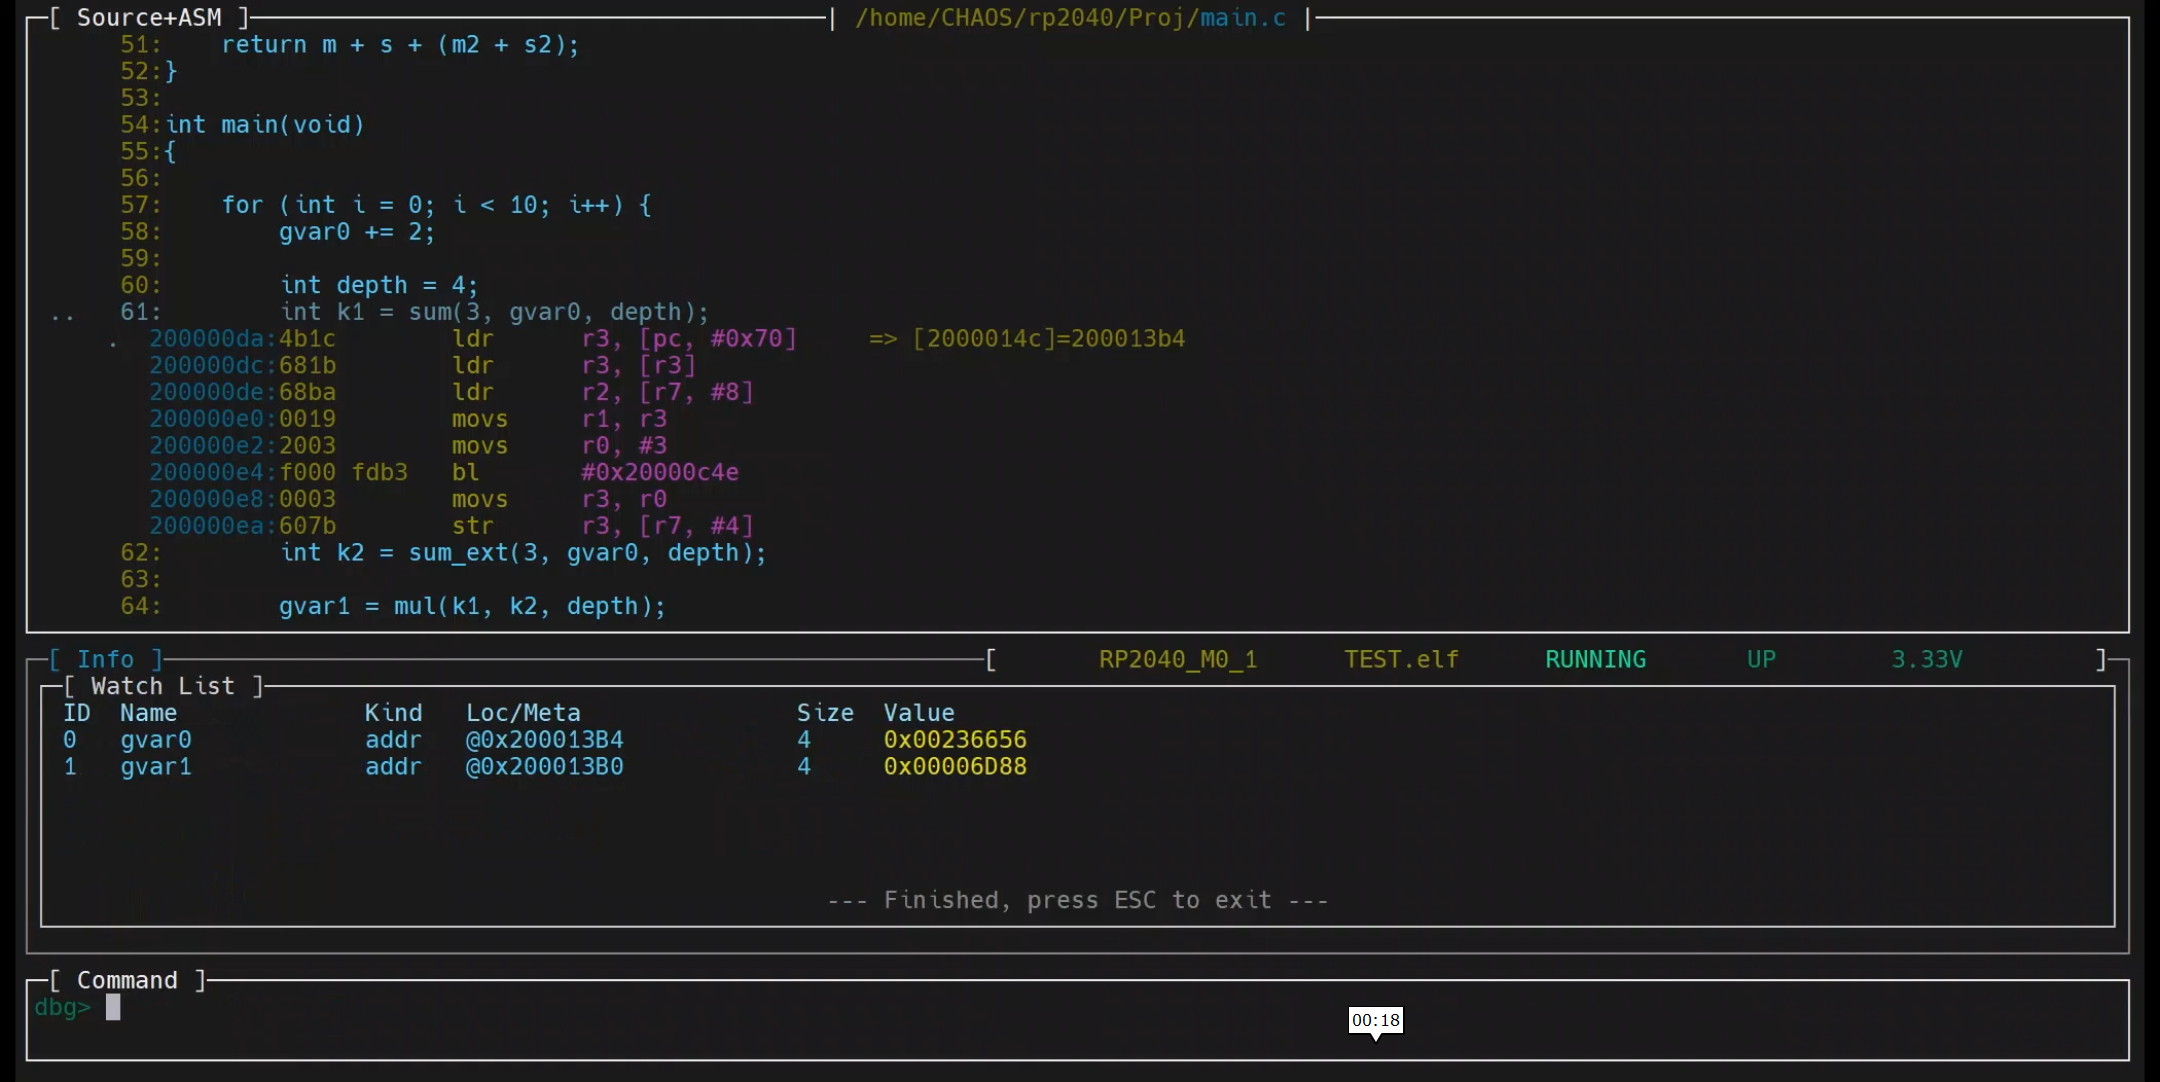Click the gvar1 value 0x00006D88
The image size is (2160, 1082).
(x=955, y=767)
